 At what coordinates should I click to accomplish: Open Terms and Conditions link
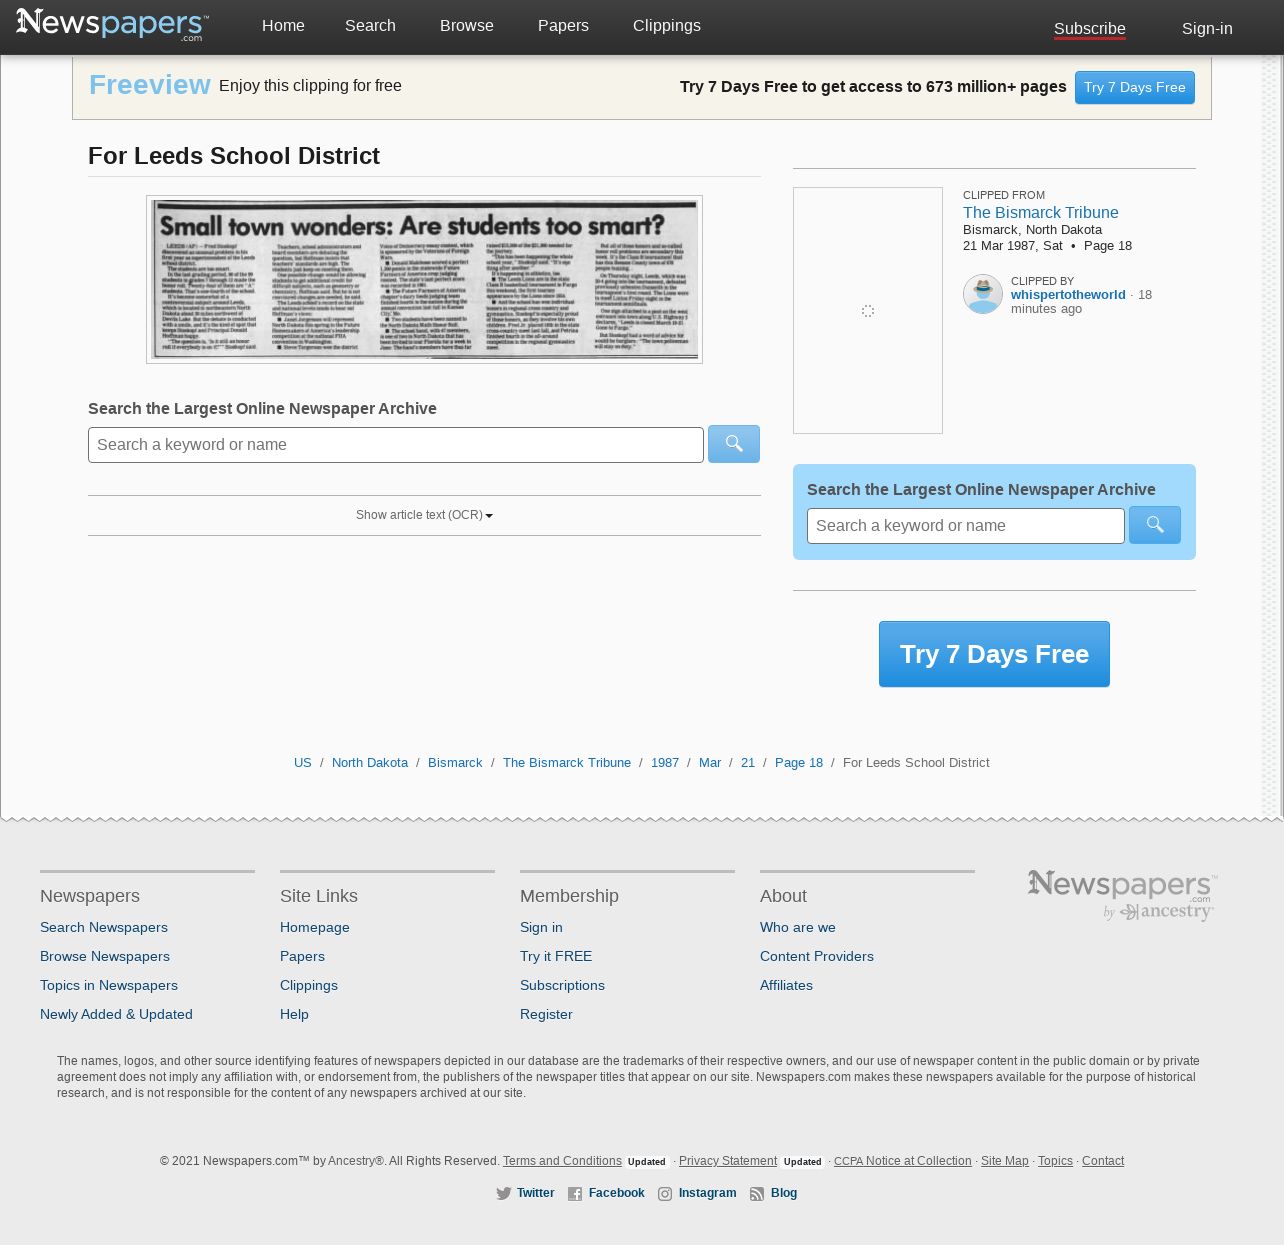[562, 1161]
